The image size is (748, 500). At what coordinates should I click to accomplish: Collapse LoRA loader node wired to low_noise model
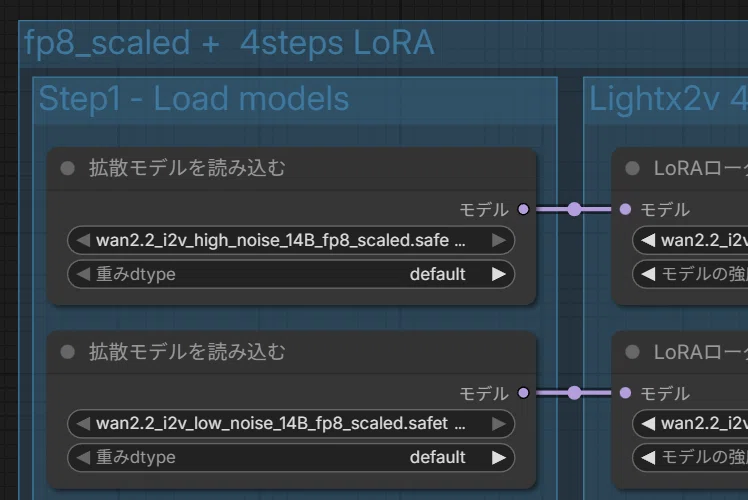point(632,352)
